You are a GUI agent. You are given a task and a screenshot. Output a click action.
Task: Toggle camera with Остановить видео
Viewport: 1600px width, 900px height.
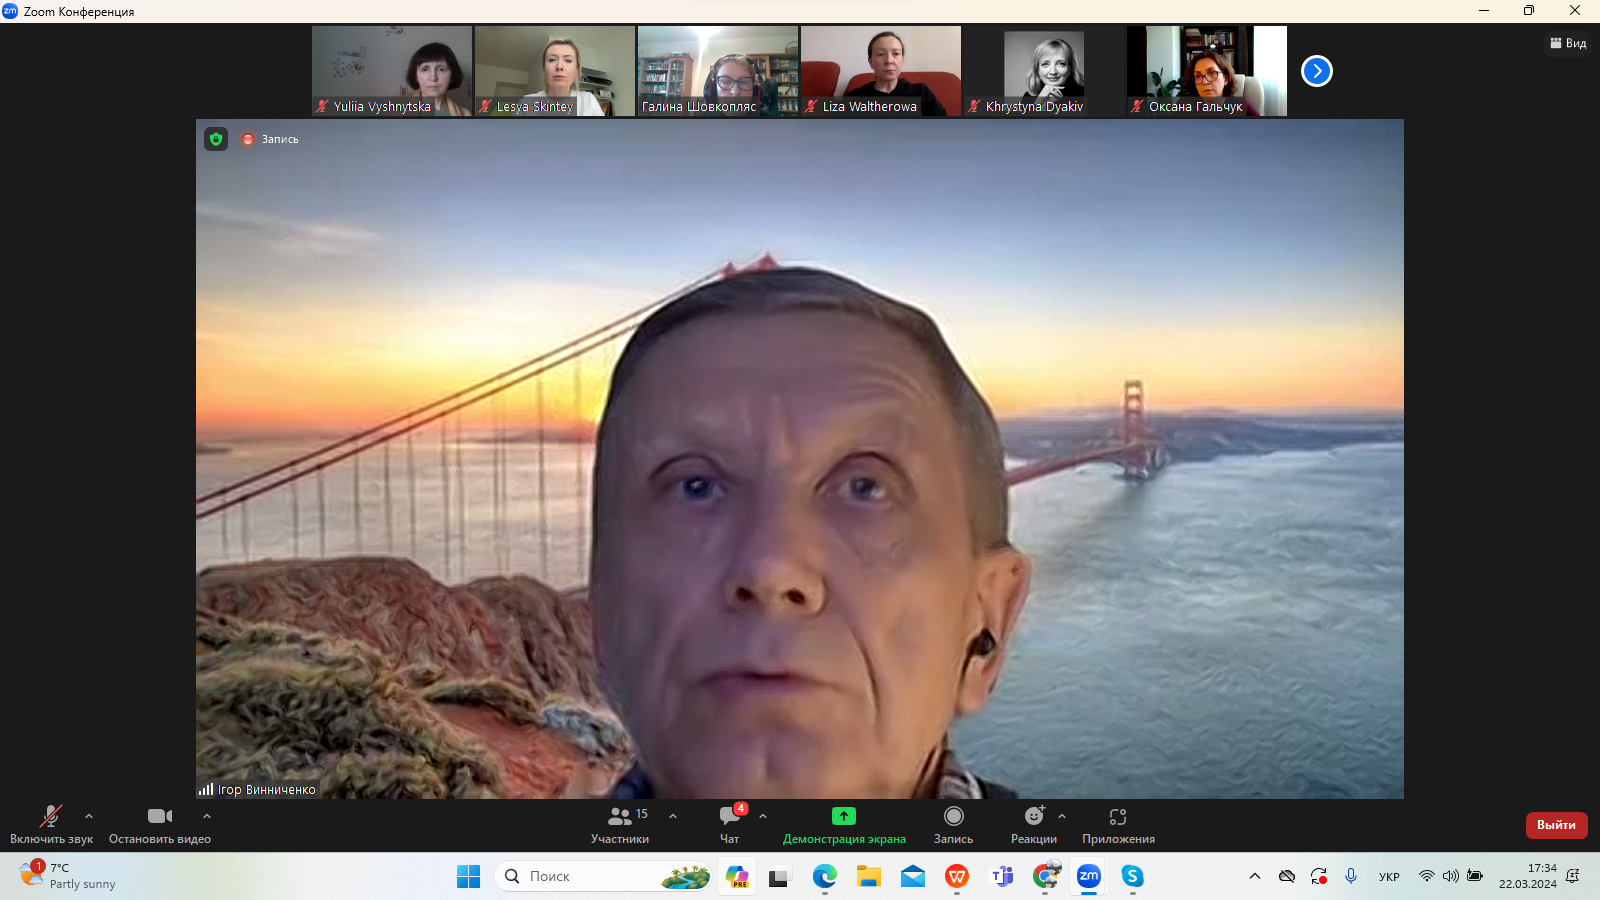tap(160, 825)
